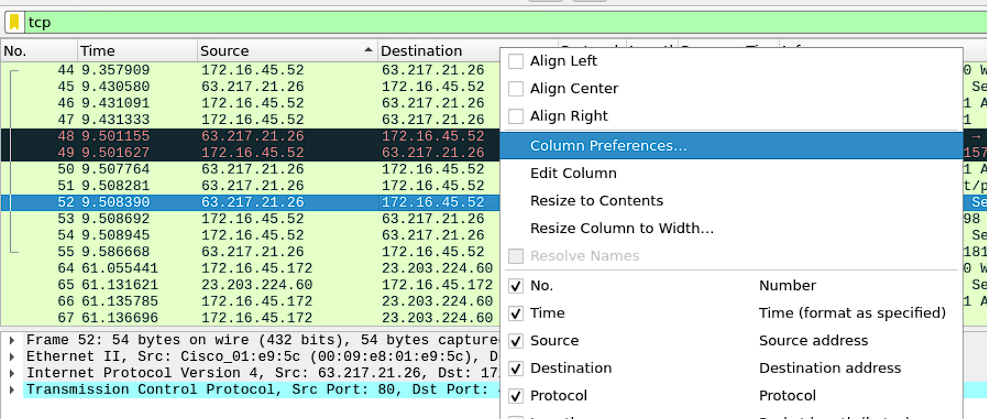Image resolution: width=987 pixels, height=419 pixels.
Task: Expand Transmission Control Protocol section
Action: coord(13,389)
